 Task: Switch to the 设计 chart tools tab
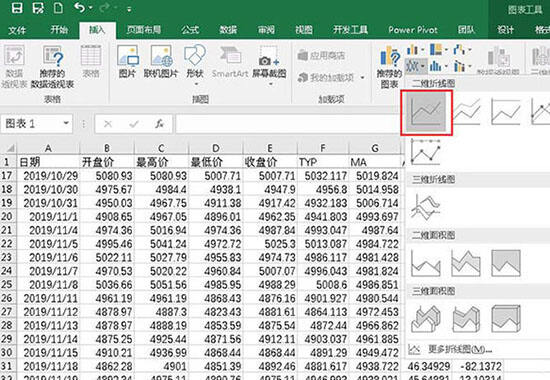coord(505,30)
